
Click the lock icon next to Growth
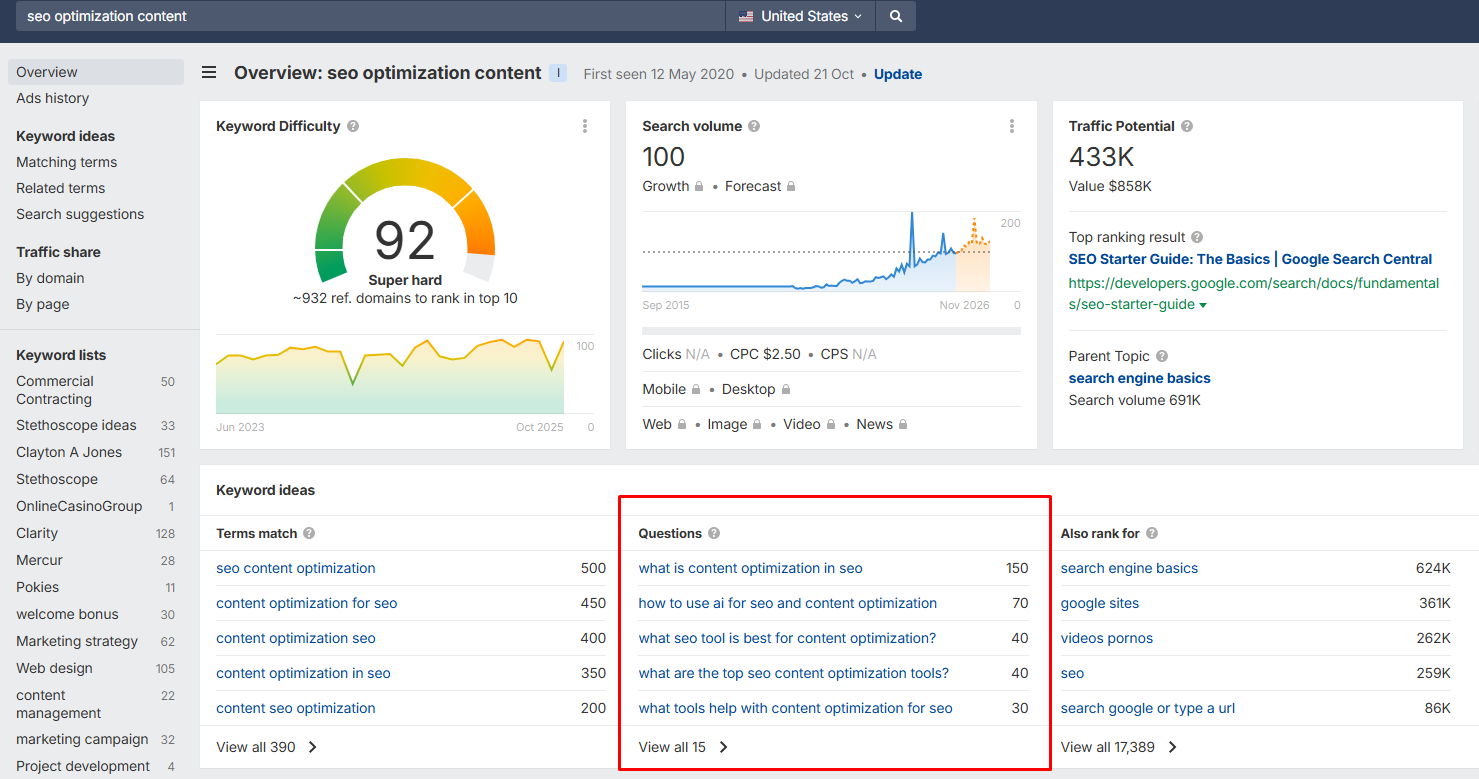click(x=699, y=186)
